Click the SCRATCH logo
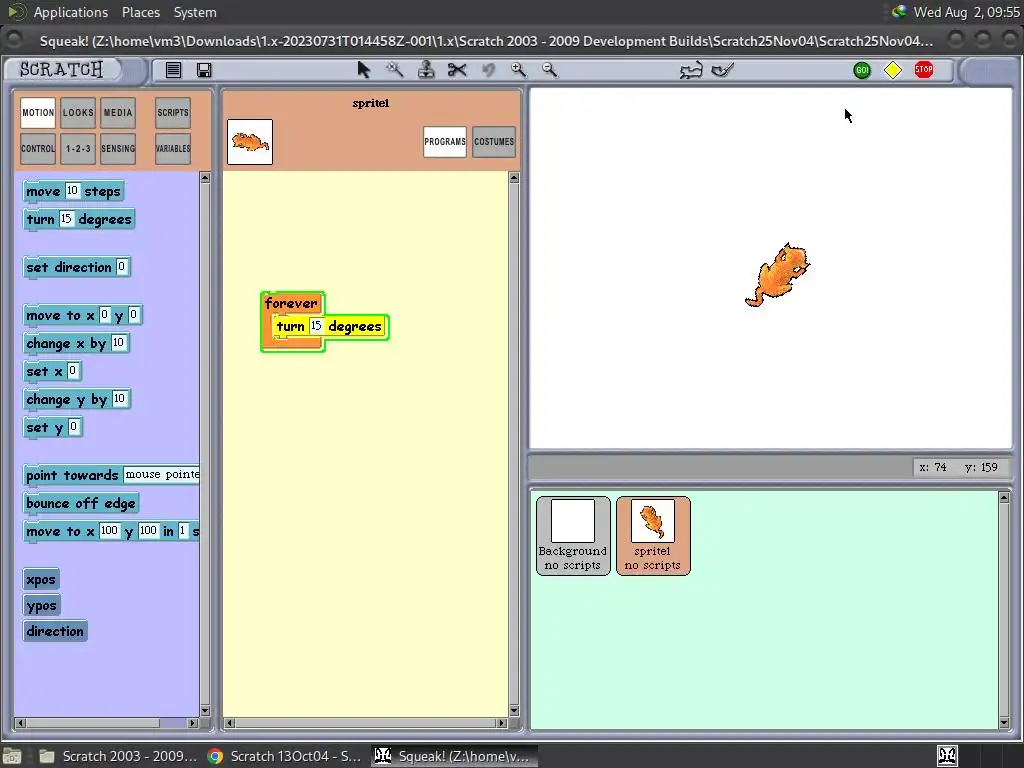 [x=61, y=69]
